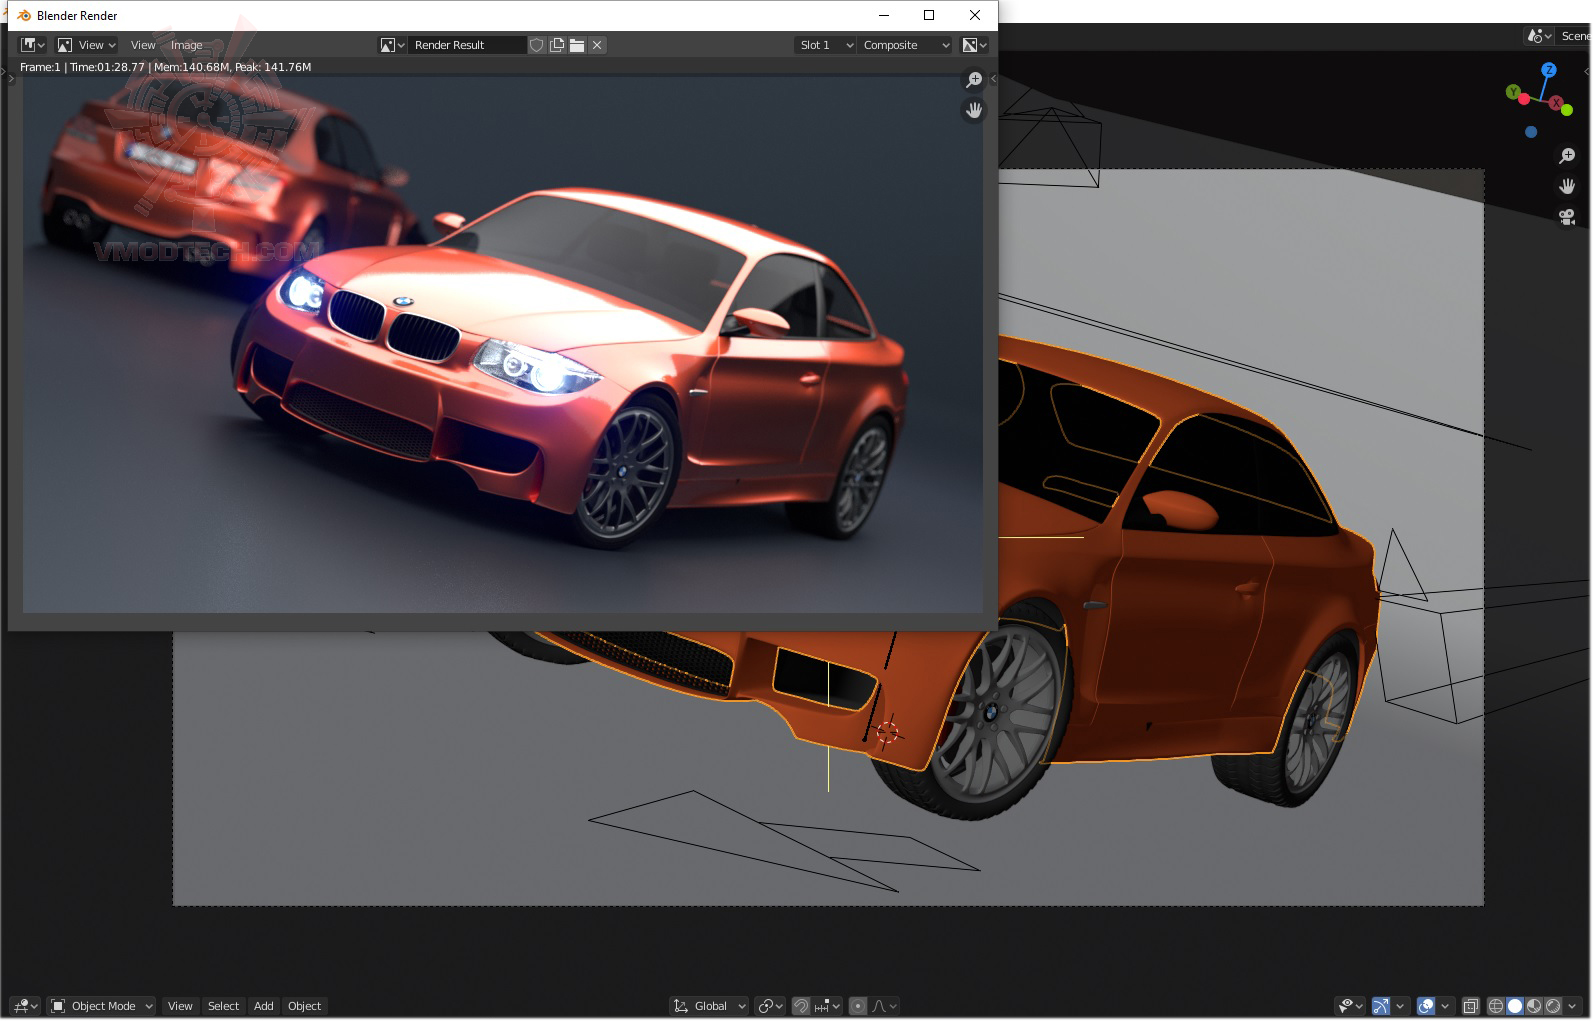Unlink the Render Result image with X

pyautogui.click(x=597, y=45)
